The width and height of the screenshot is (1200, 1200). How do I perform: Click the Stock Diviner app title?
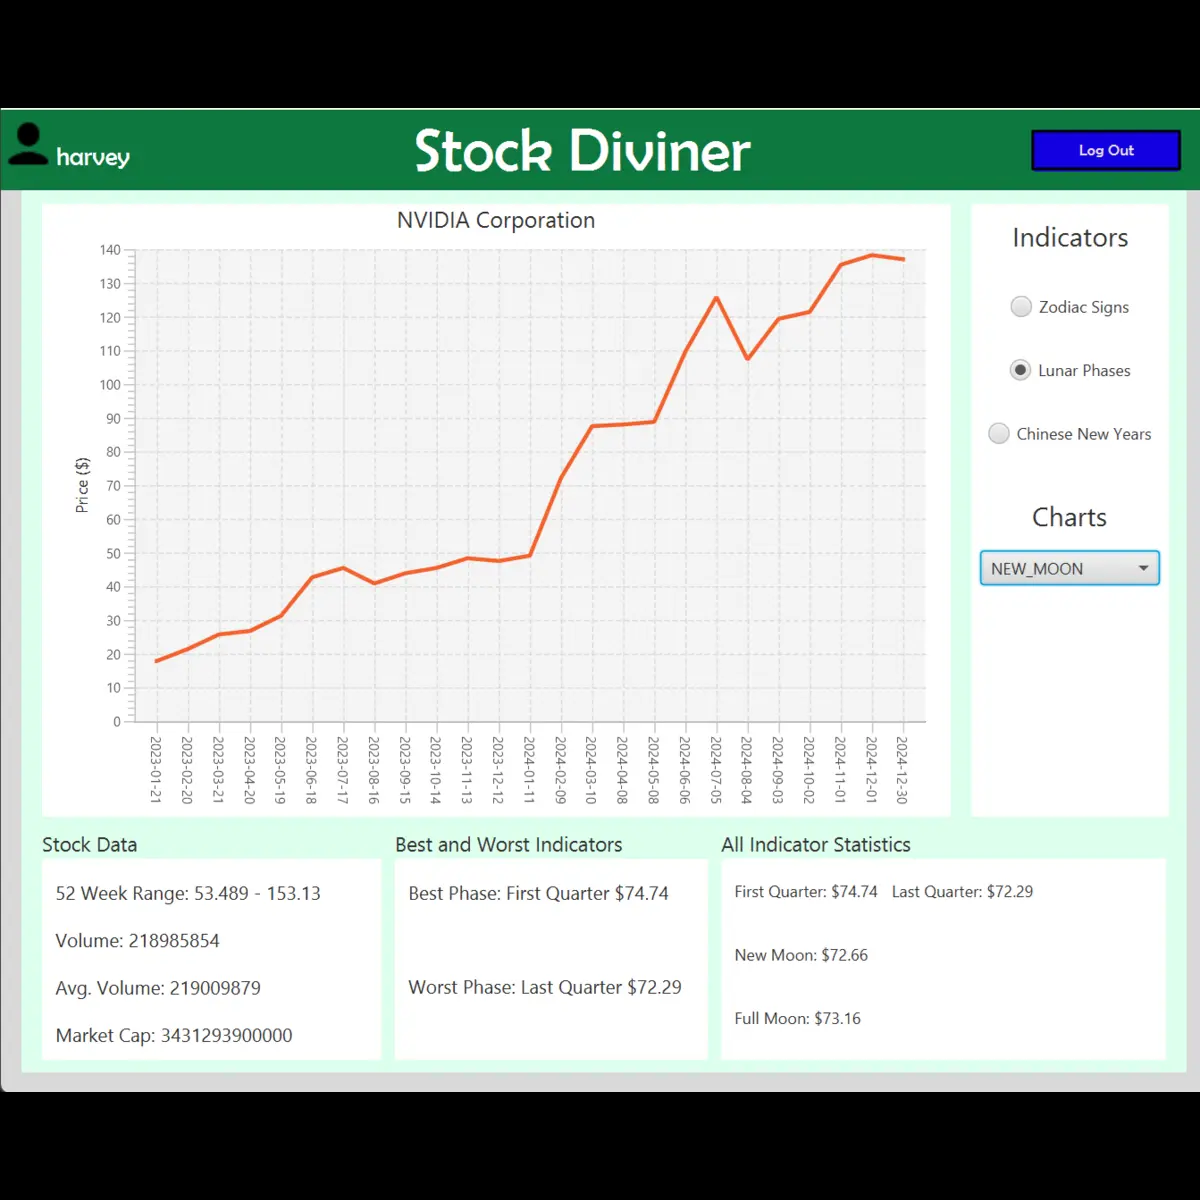(581, 150)
